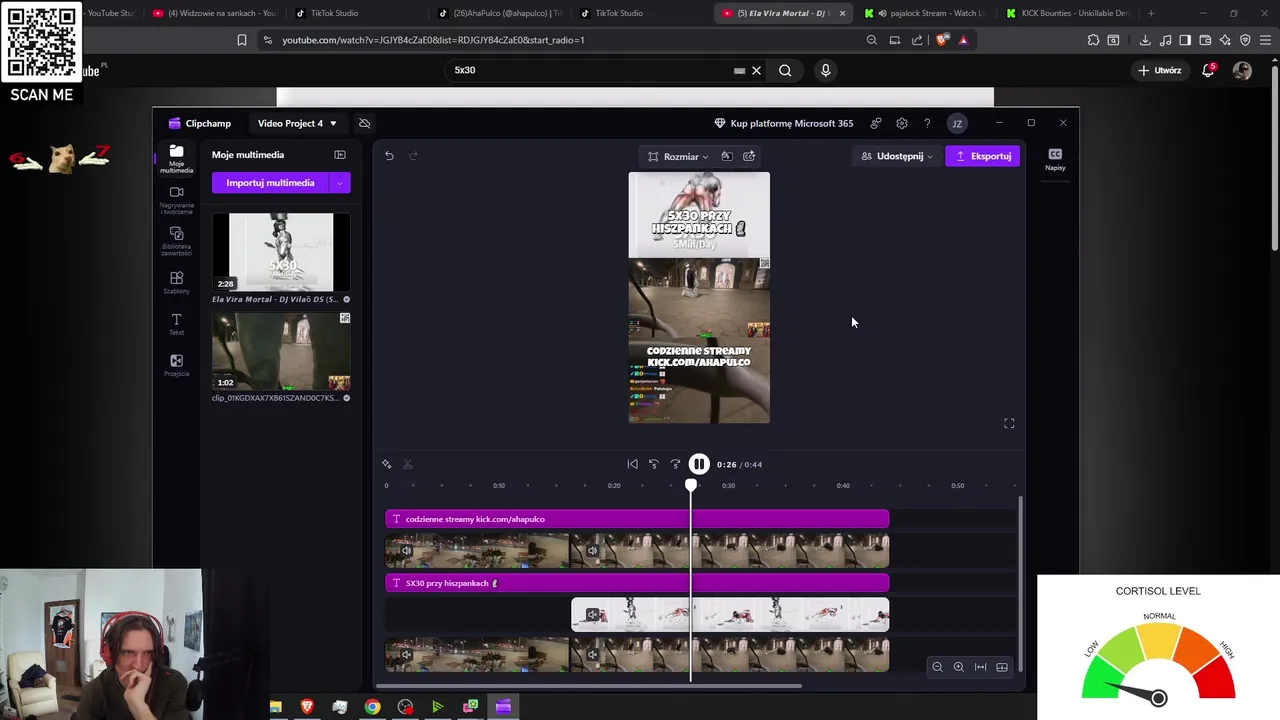Click the share-link icon beside settings

876,123
